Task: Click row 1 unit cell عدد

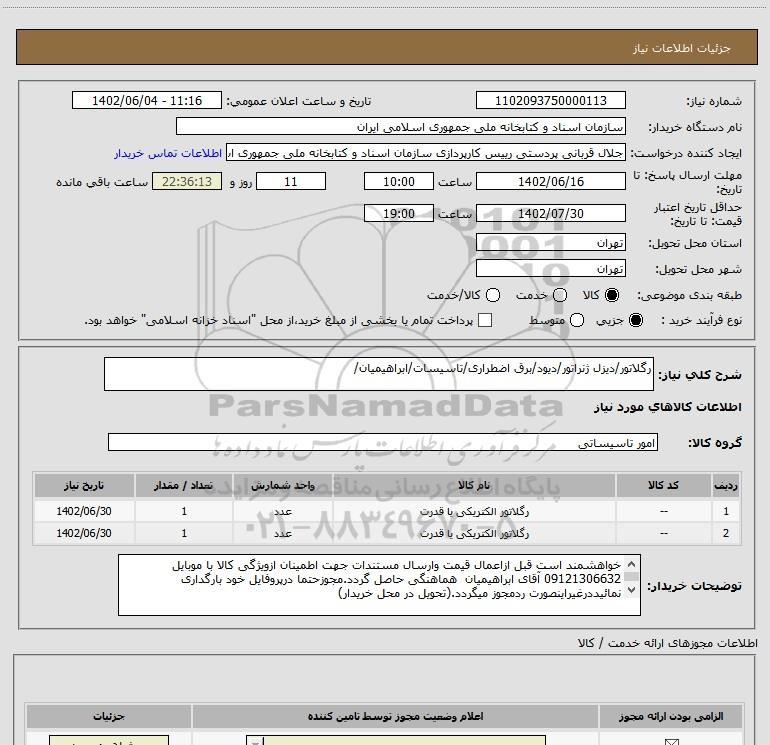Action: (283, 511)
